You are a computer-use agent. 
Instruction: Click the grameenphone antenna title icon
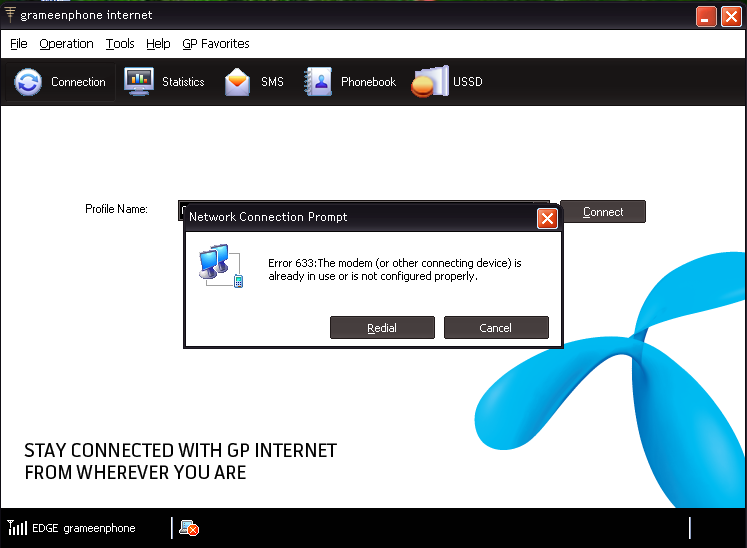(x=10, y=15)
